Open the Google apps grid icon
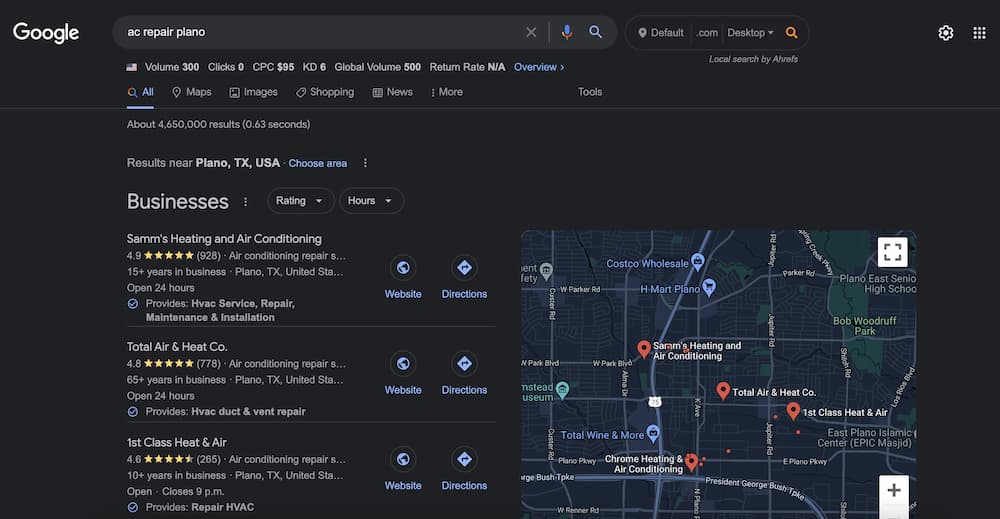Viewport: 1000px width, 519px height. click(980, 33)
